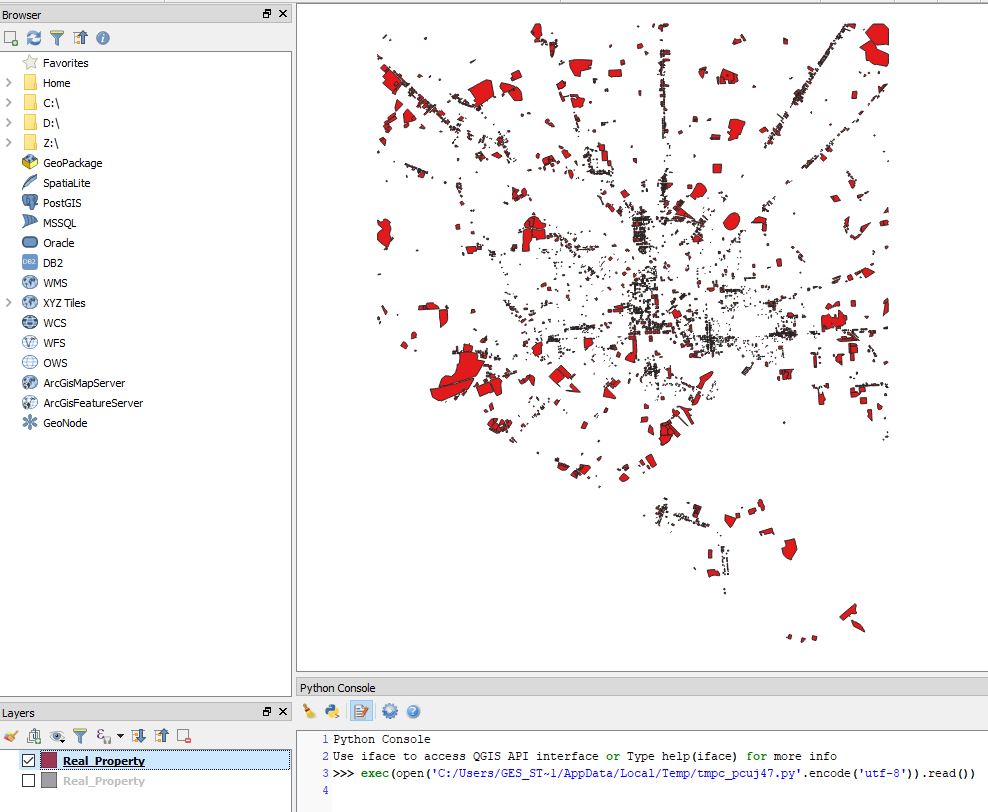The image size is (988, 812).
Task: Select the bold Real_Property layer name
Action: (104, 760)
